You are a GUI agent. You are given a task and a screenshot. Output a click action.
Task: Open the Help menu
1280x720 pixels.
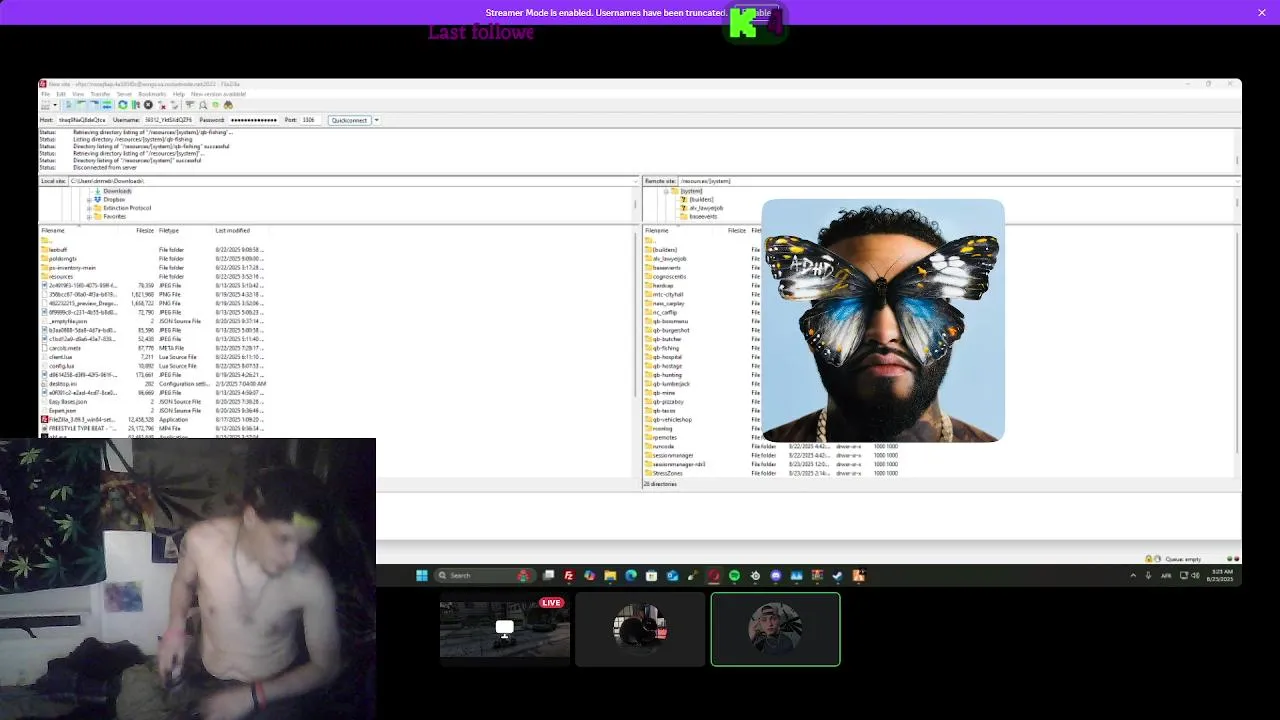(178, 94)
